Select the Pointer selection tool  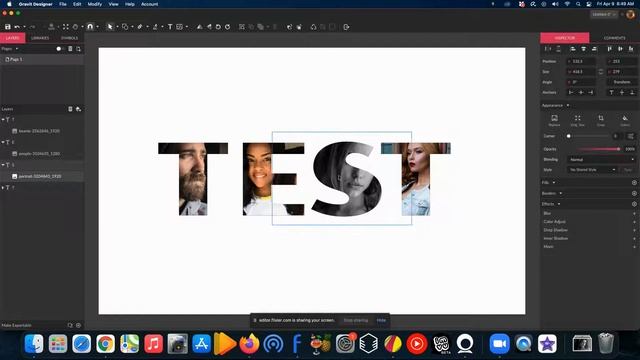109,27
